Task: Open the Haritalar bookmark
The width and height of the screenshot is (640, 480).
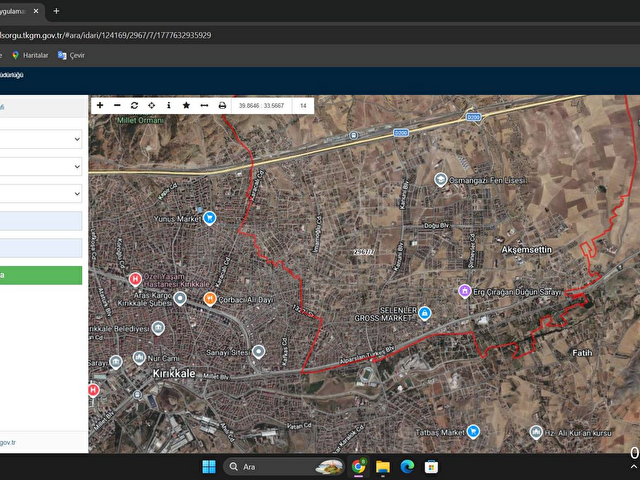Action: (x=30, y=55)
